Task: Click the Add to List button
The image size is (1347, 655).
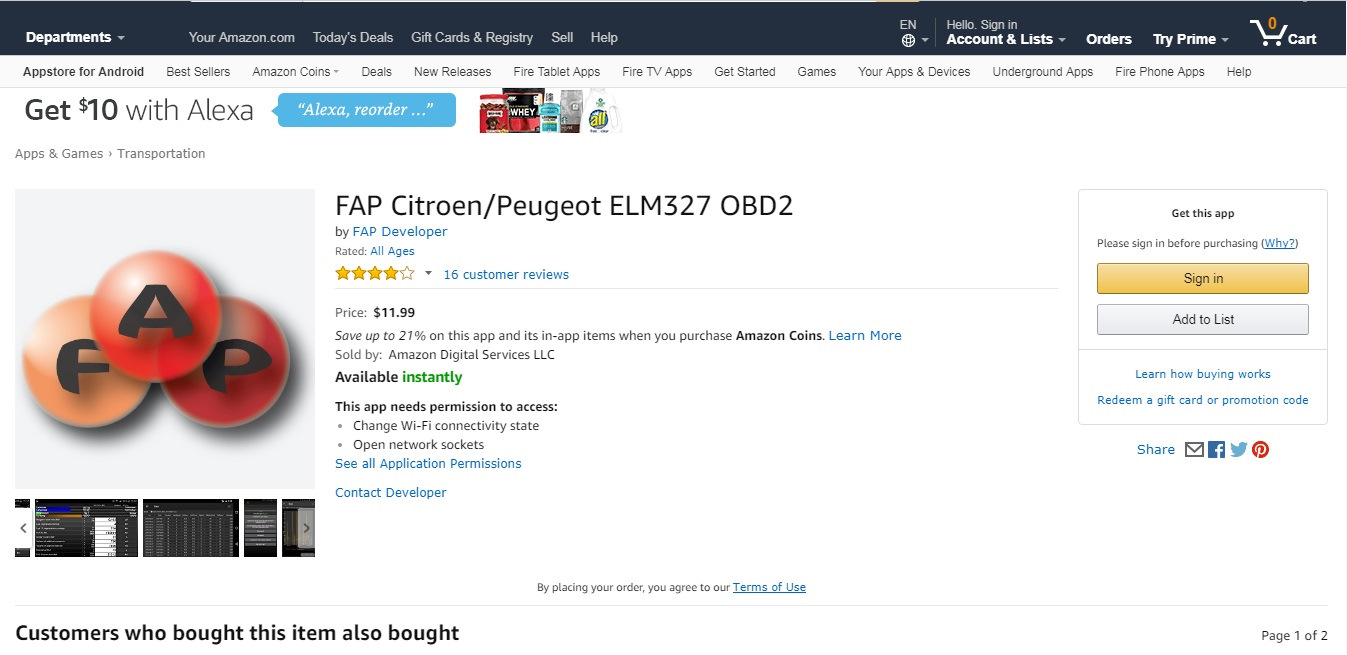Action: pos(1202,320)
